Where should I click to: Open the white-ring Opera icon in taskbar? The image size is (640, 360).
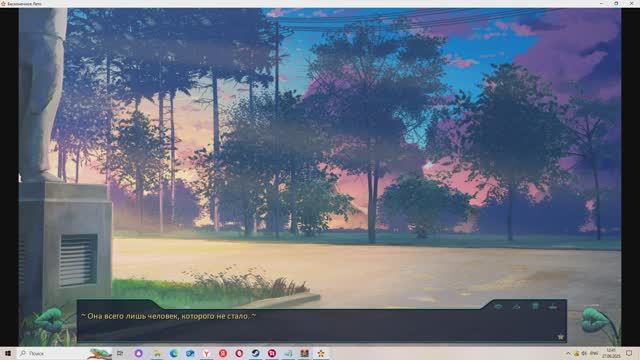click(239, 353)
